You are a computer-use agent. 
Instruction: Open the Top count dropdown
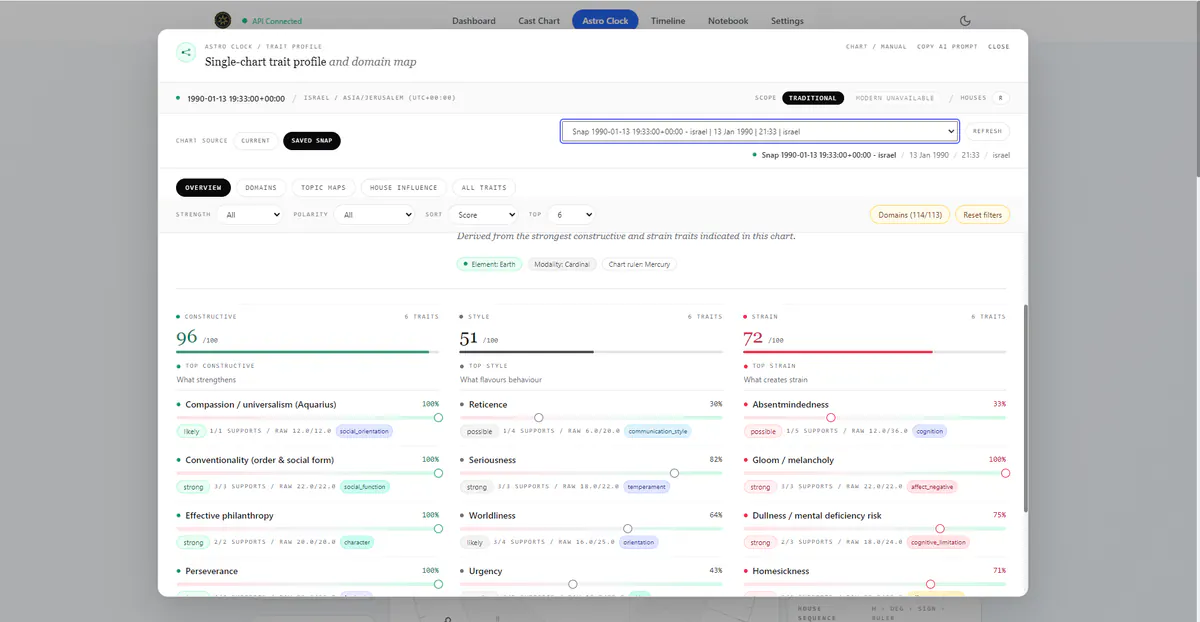coord(571,214)
